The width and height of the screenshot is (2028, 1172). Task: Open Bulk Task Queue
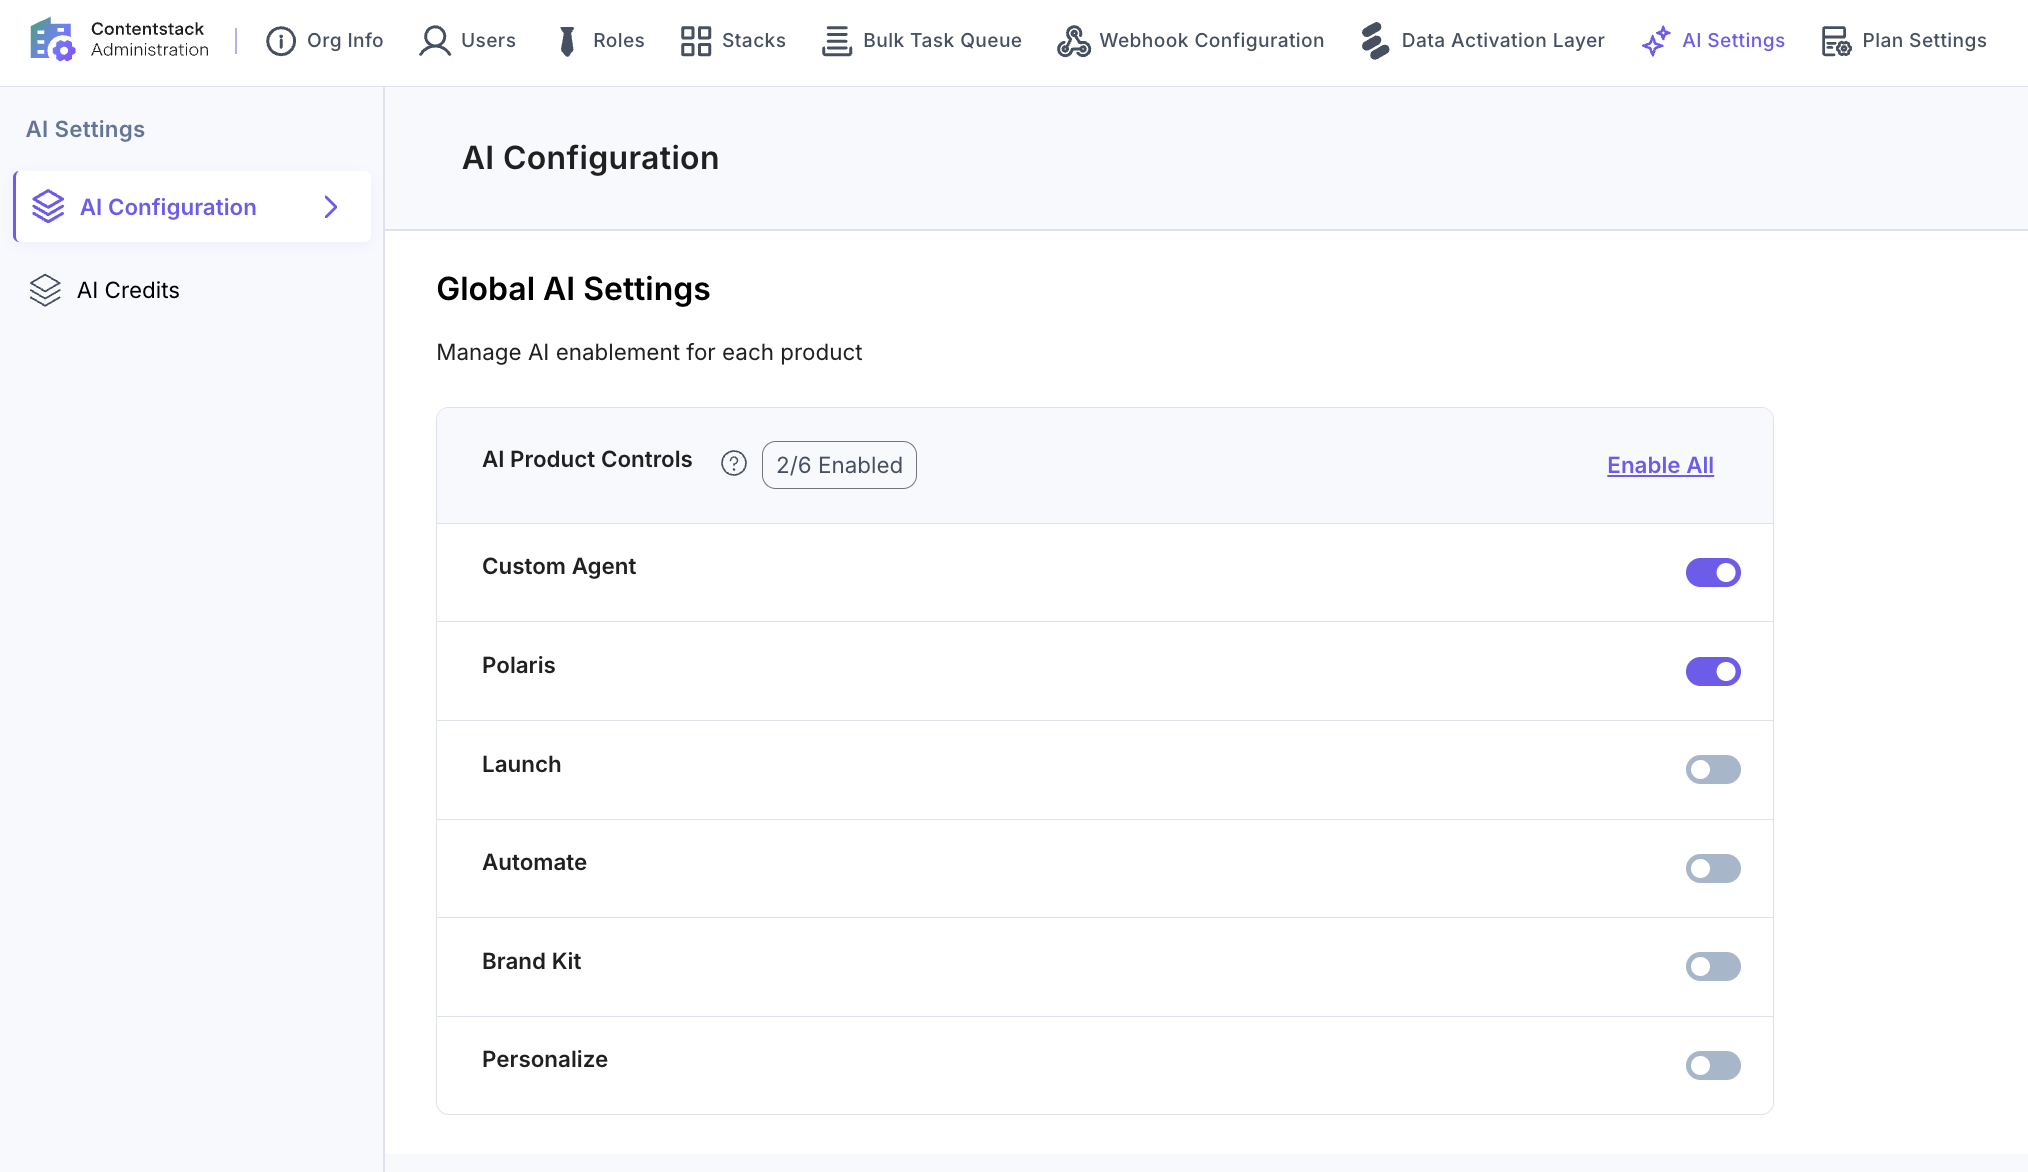tap(922, 41)
